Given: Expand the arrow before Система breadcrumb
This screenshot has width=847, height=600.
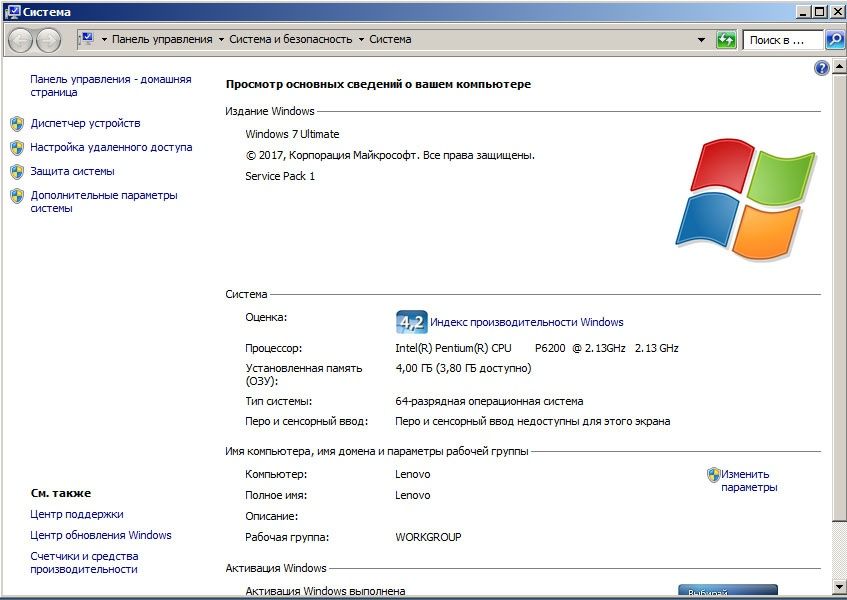Looking at the screenshot, I should click(361, 39).
